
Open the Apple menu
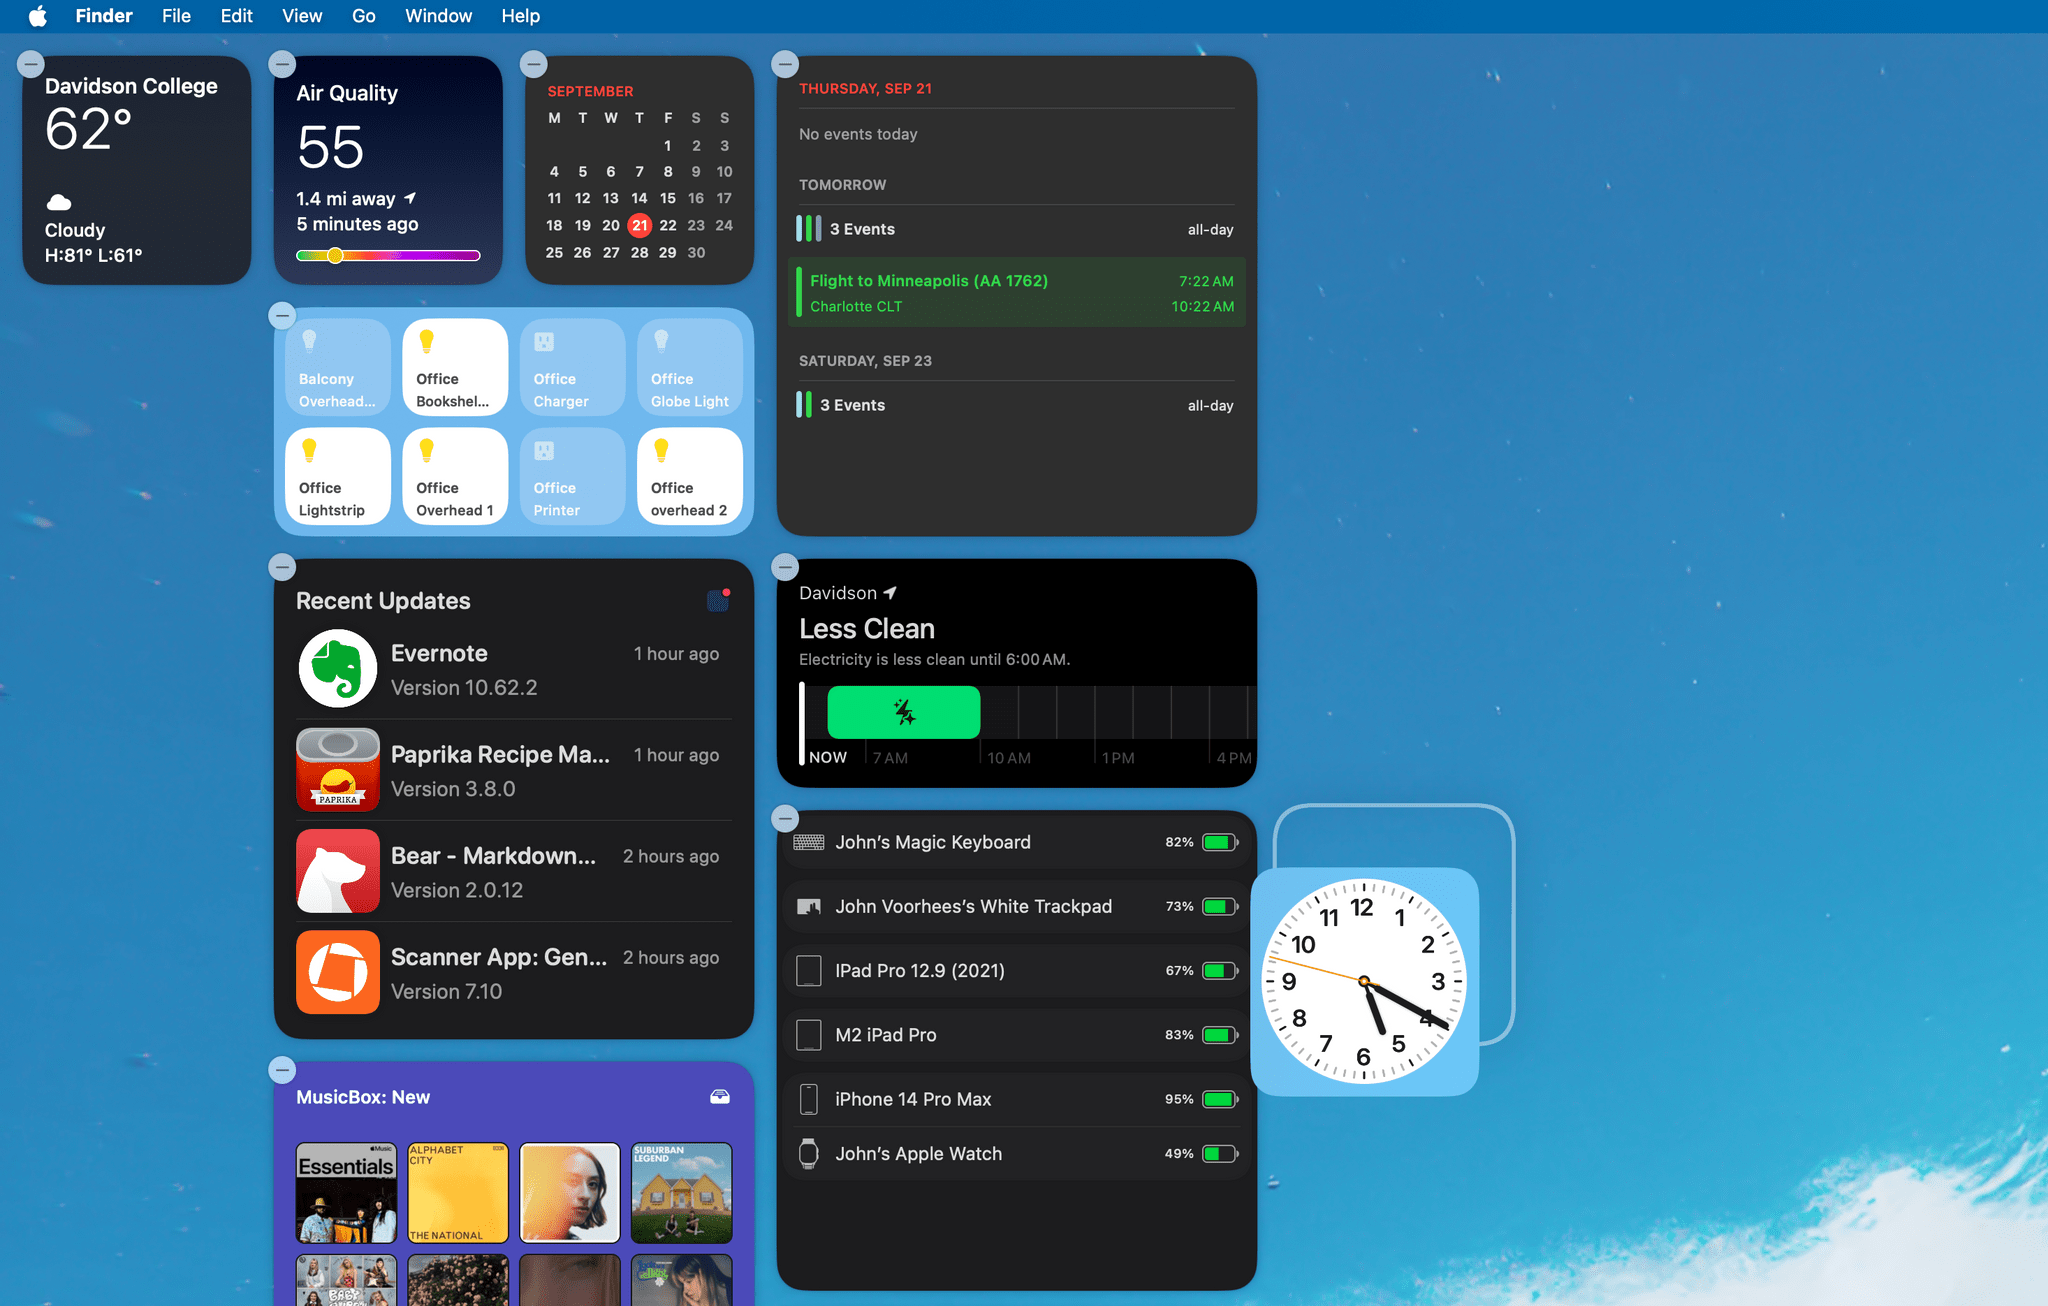[38, 16]
